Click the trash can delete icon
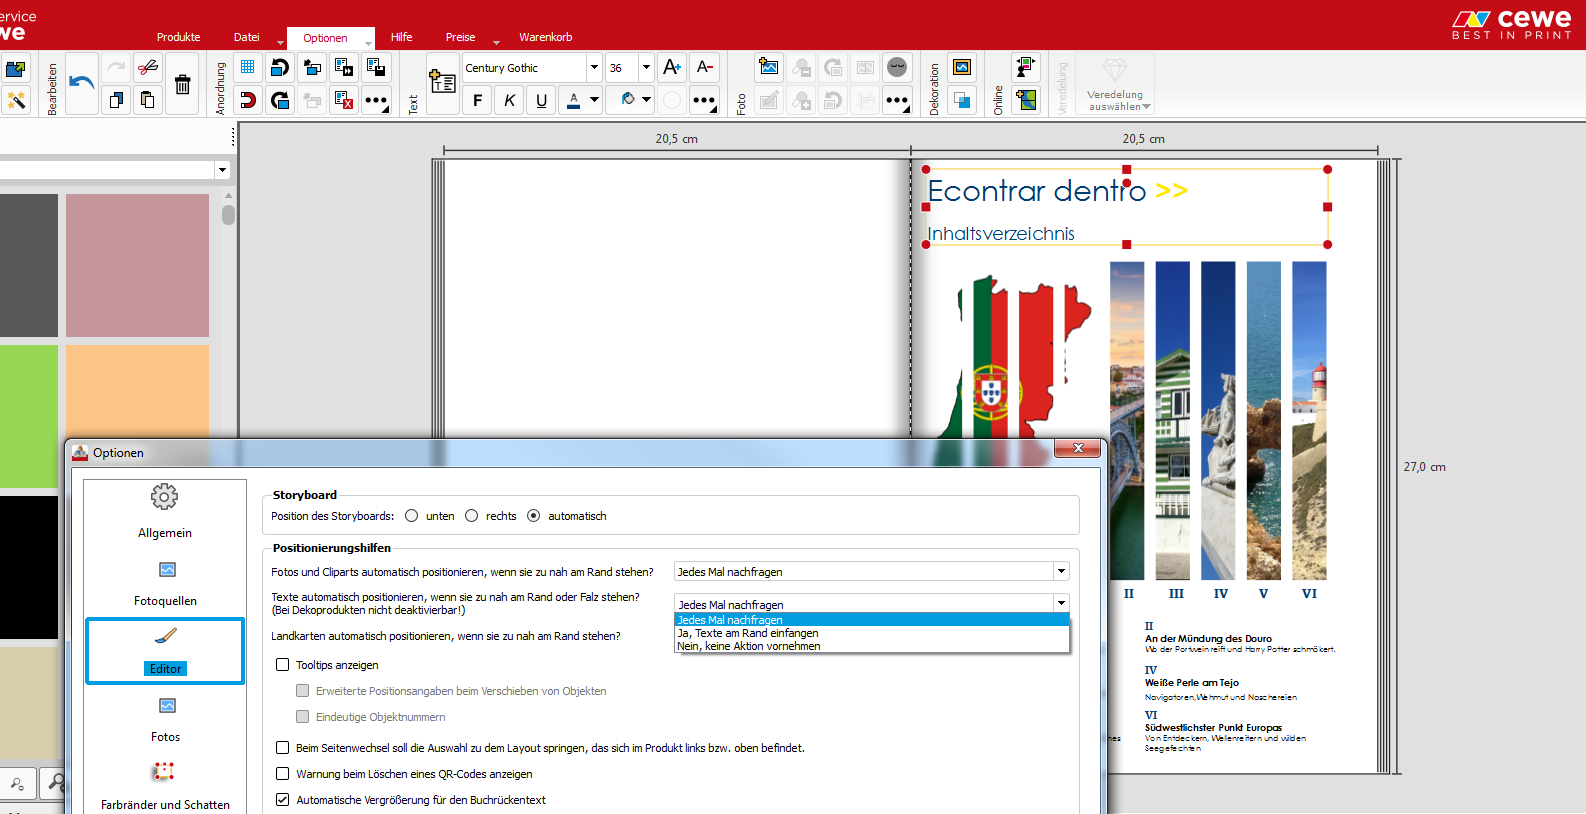The width and height of the screenshot is (1586, 814). tap(182, 84)
